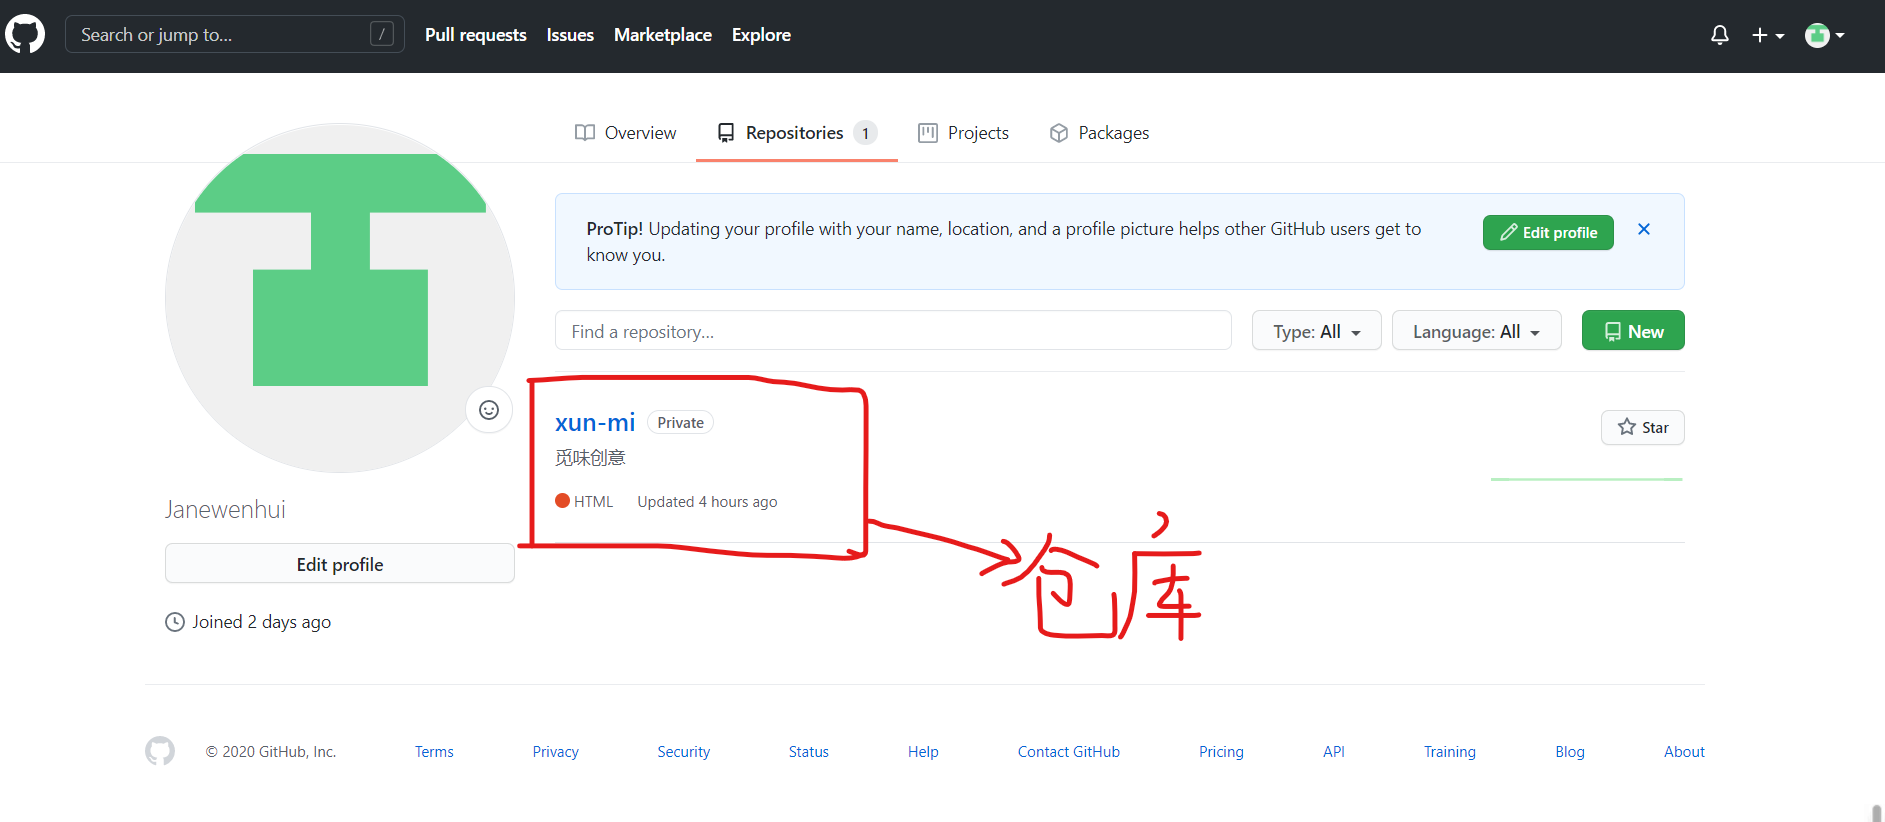This screenshot has height=822, width=1885.
Task: Create a New repository
Action: click(1633, 331)
